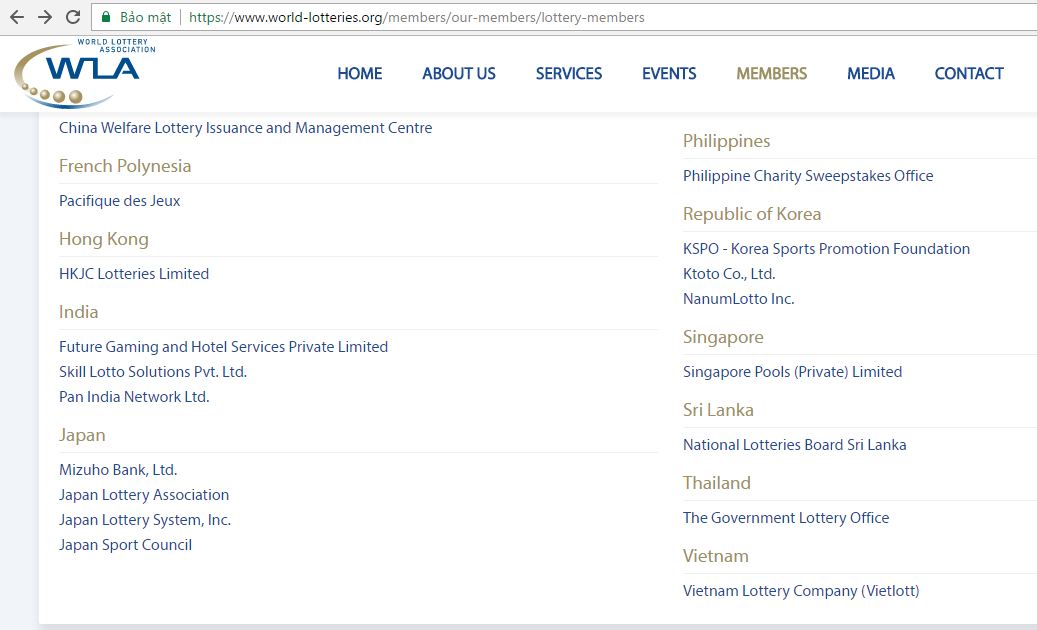Viewport: 1037px width, 630px height.
Task: Open the Pacifique des Jeux link
Action: (x=120, y=201)
